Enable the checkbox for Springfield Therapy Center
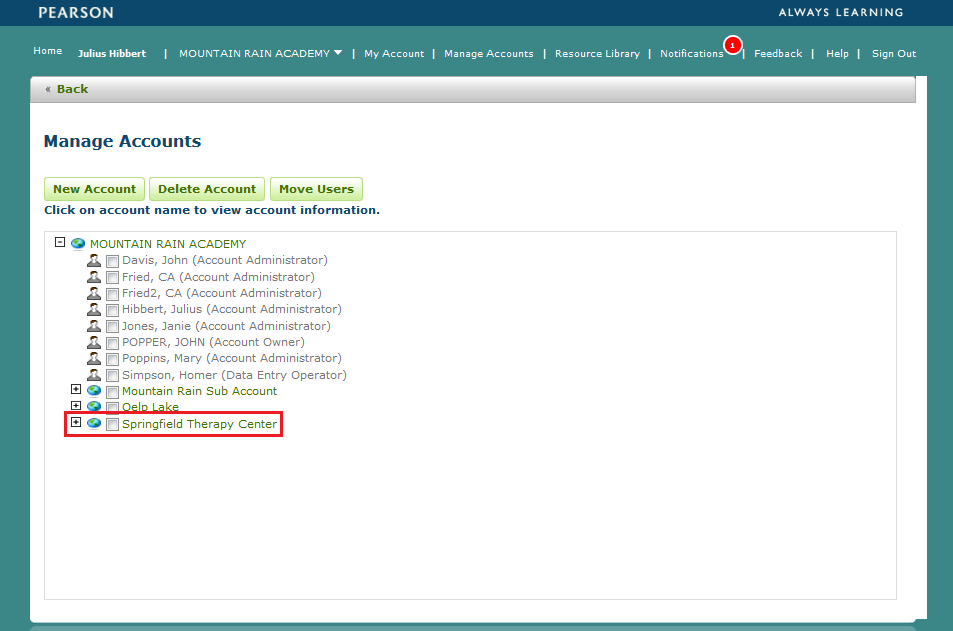 (x=112, y=423)
